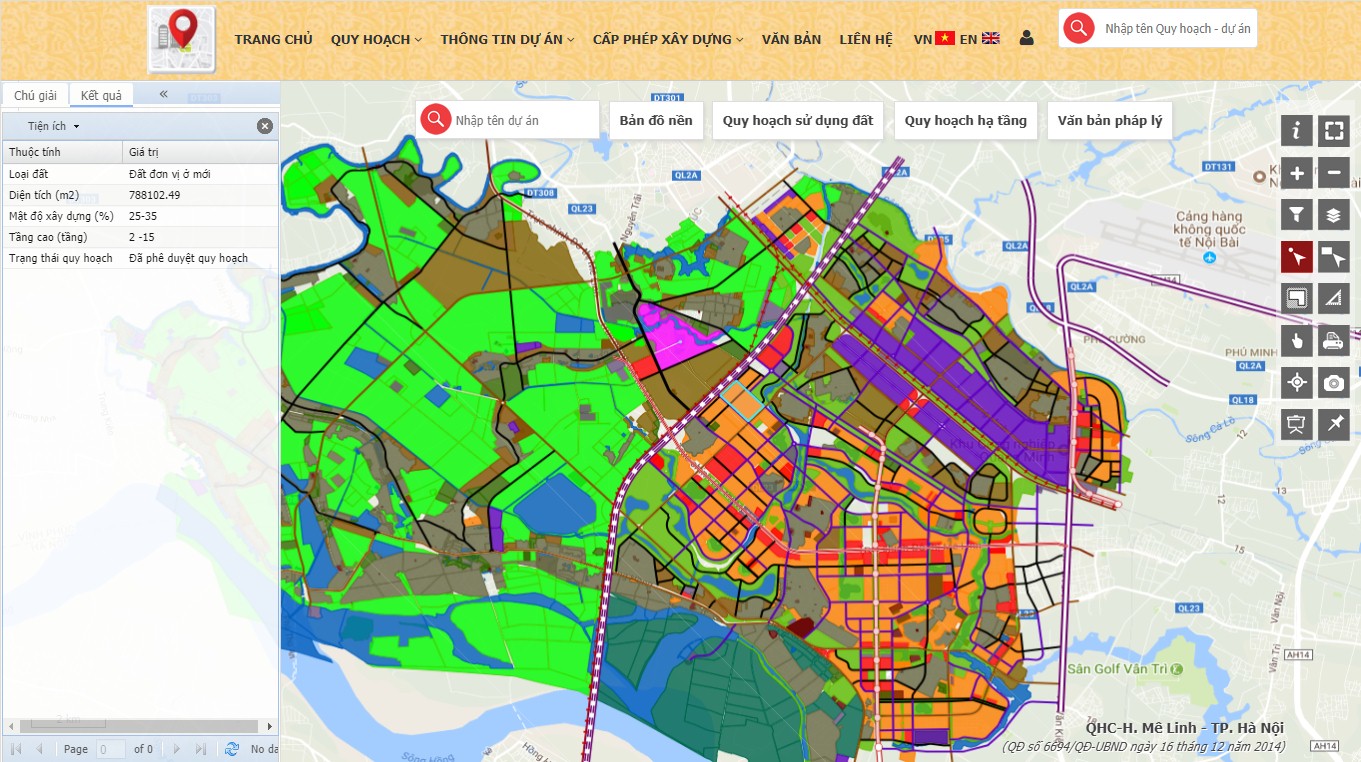The image size is (1361, 762).
Task: Collapse the left side panel
Action: point(163,94)
